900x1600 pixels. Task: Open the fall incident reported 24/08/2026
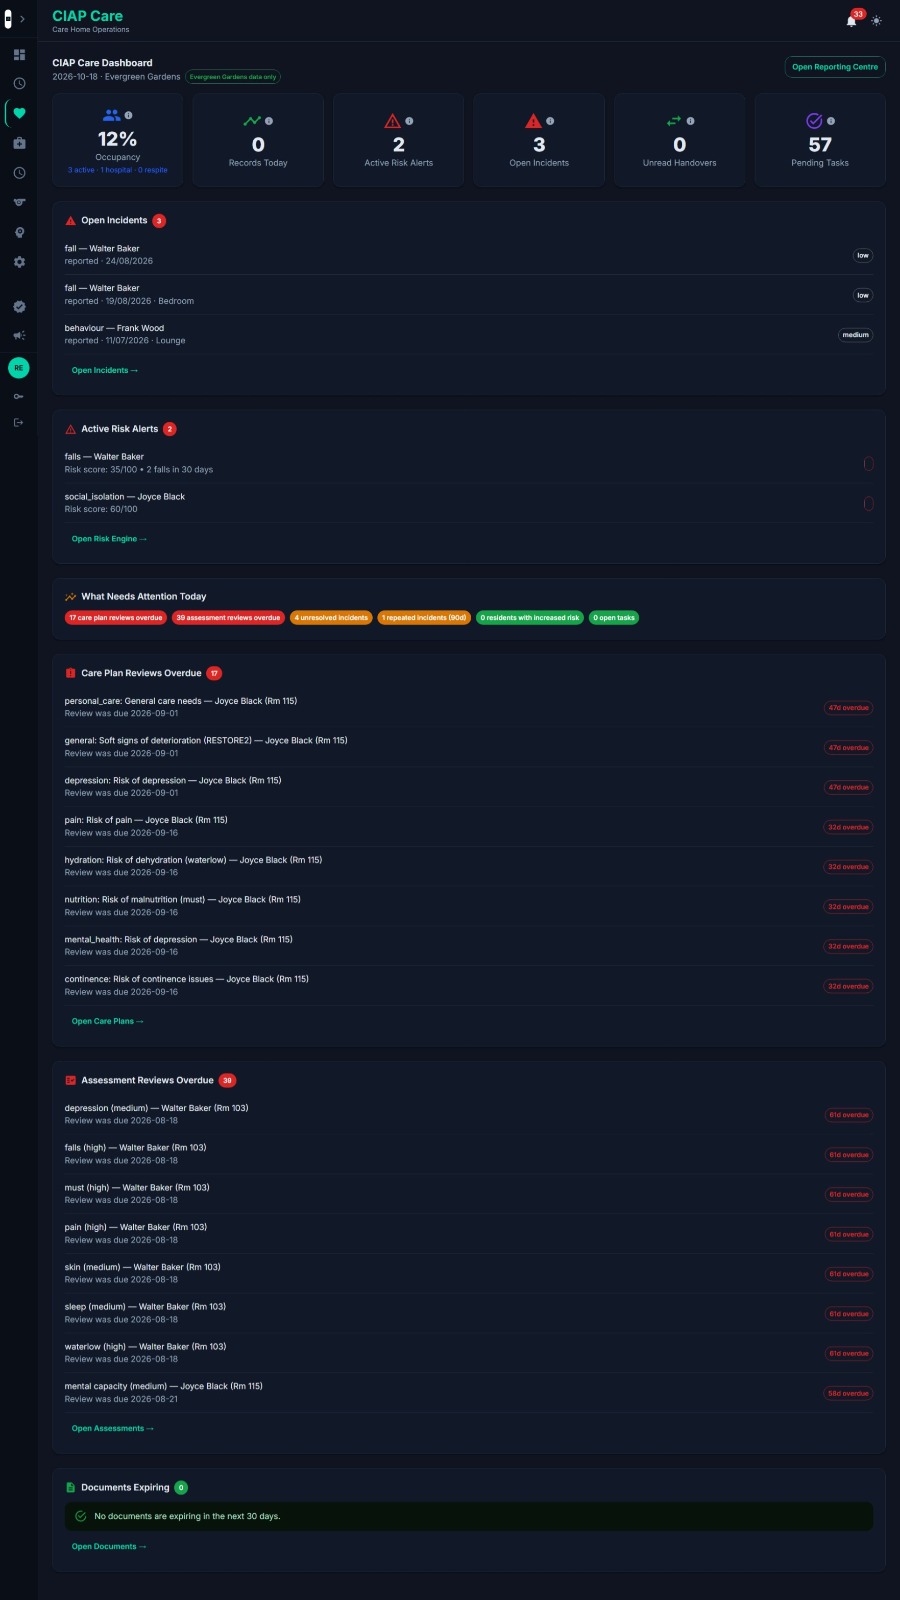click(x=469, y=255)
